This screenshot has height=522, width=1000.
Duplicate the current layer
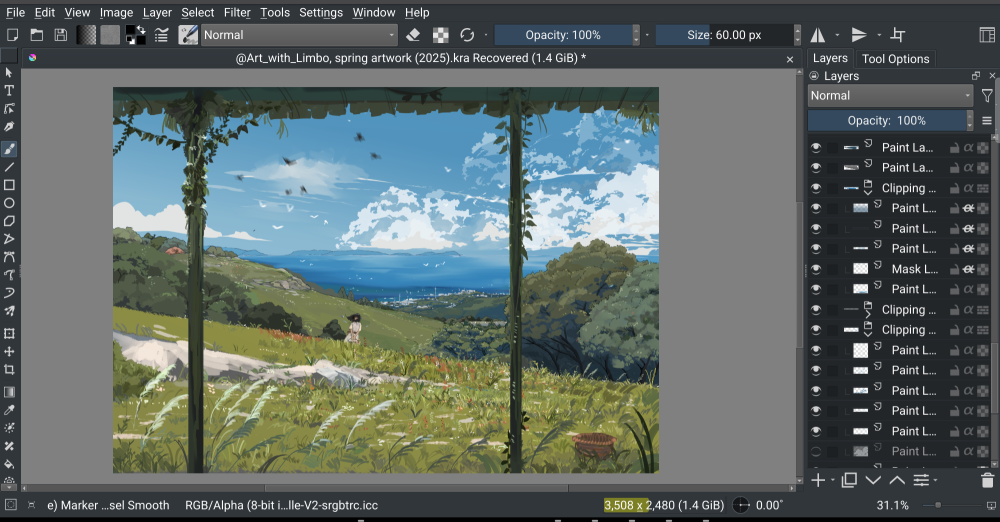(x=849, y=481)
